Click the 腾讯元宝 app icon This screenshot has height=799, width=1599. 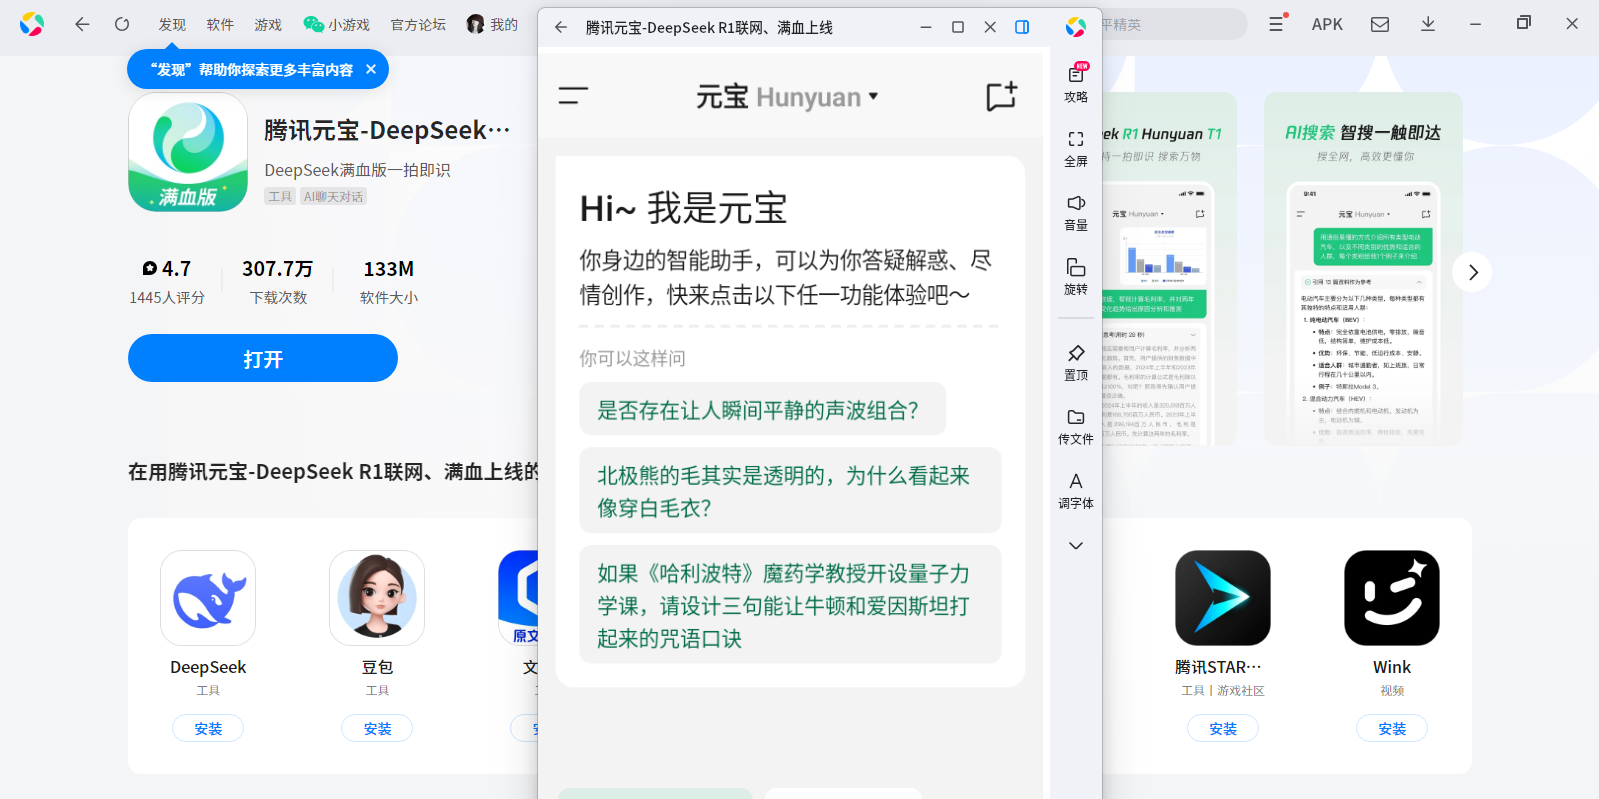[x=188, y=152]
